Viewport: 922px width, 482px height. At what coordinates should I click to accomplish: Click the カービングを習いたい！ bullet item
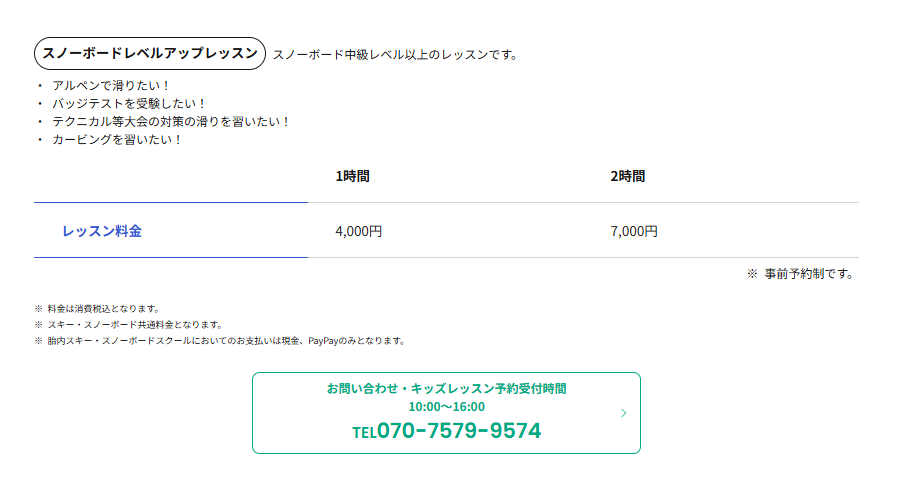click(x=117, y=139)
